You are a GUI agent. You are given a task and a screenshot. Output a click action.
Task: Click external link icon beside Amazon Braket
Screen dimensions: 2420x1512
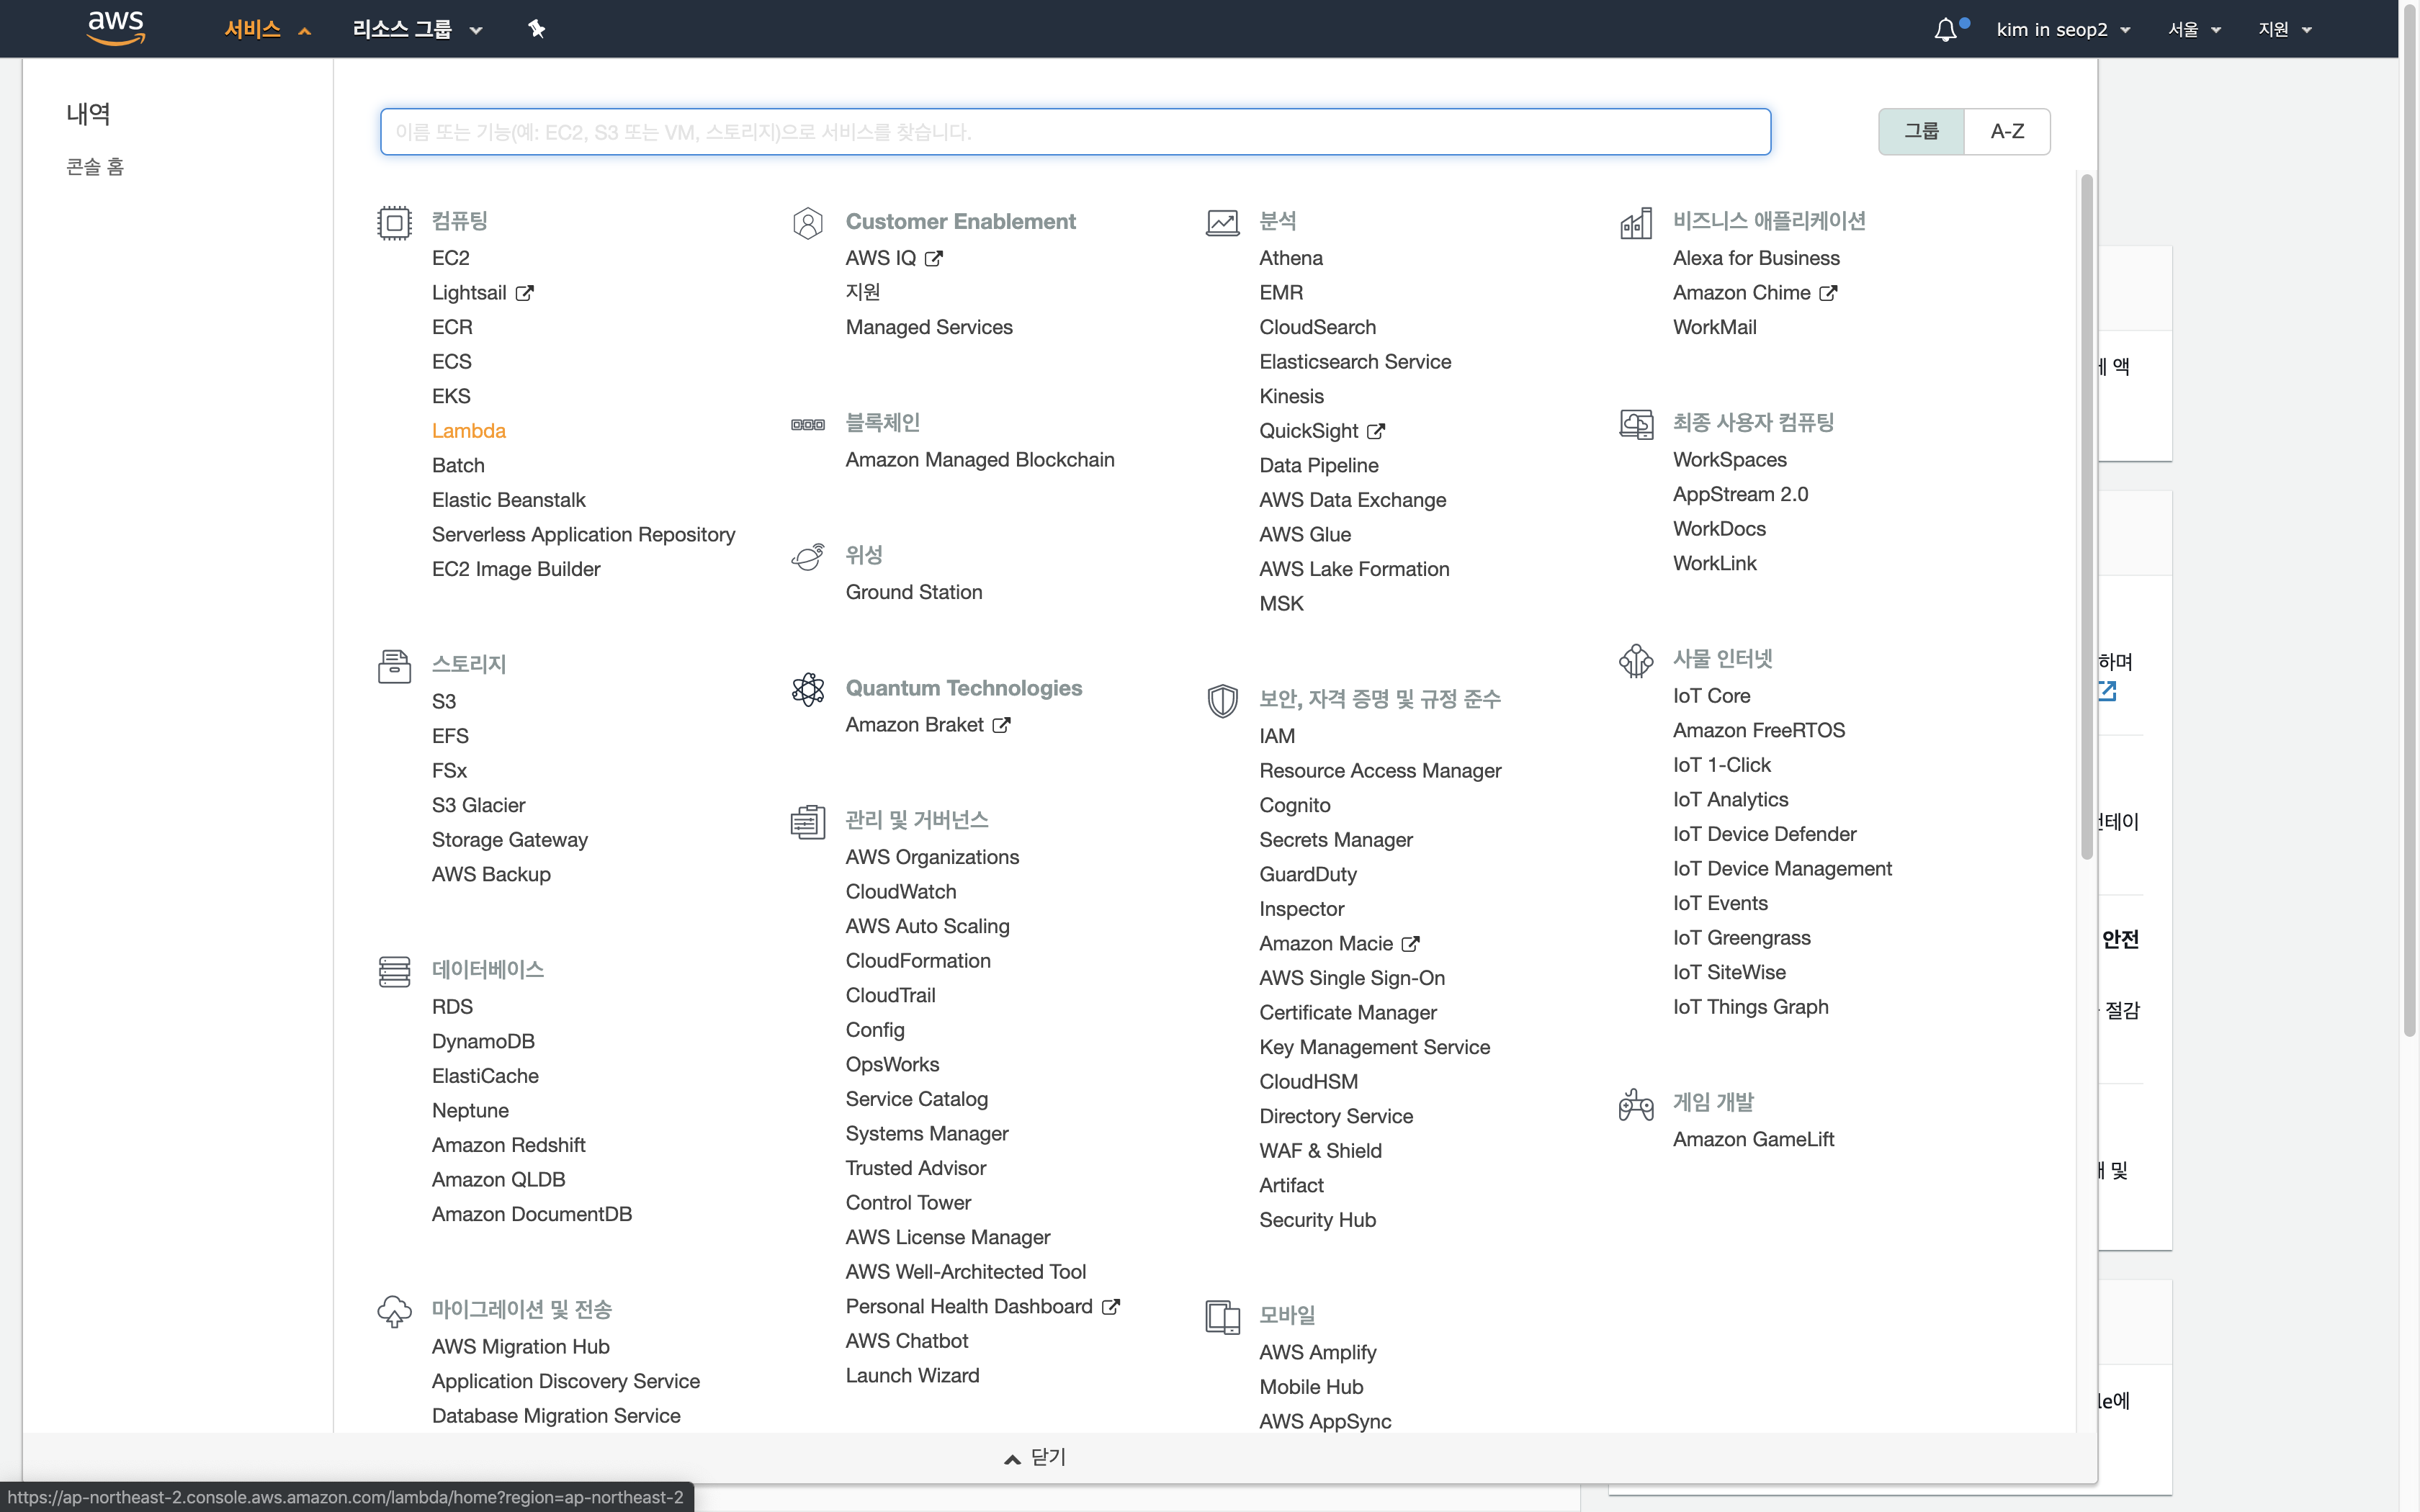1001,725
